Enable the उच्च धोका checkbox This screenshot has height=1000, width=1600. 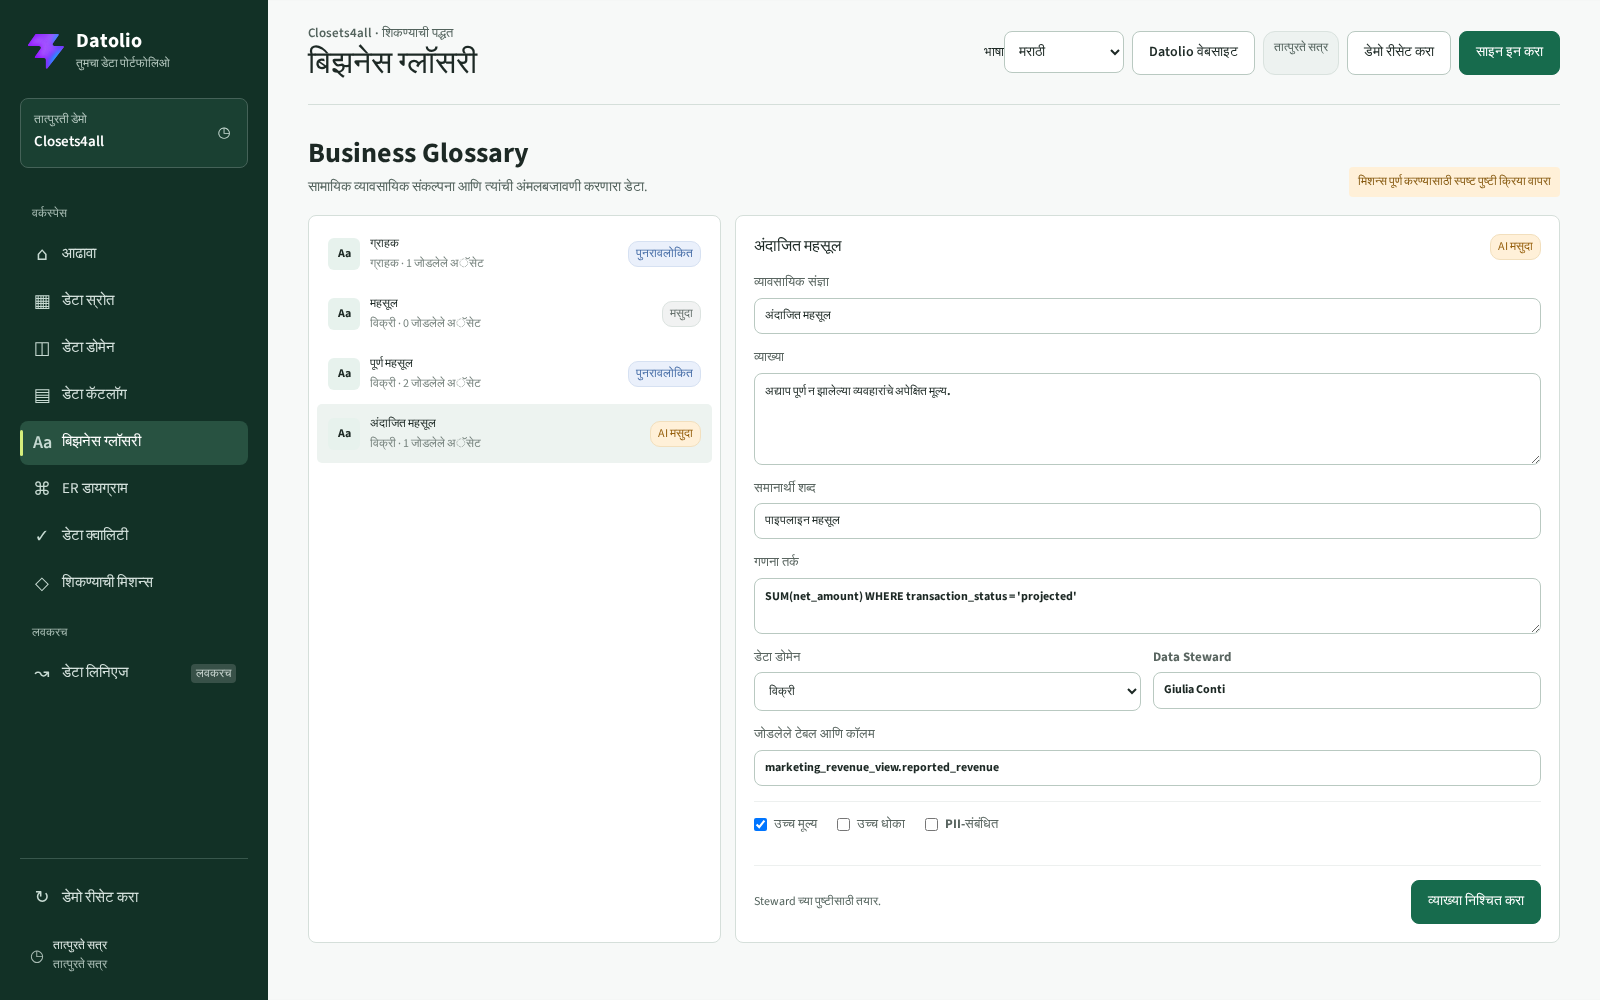pos(843,825)
